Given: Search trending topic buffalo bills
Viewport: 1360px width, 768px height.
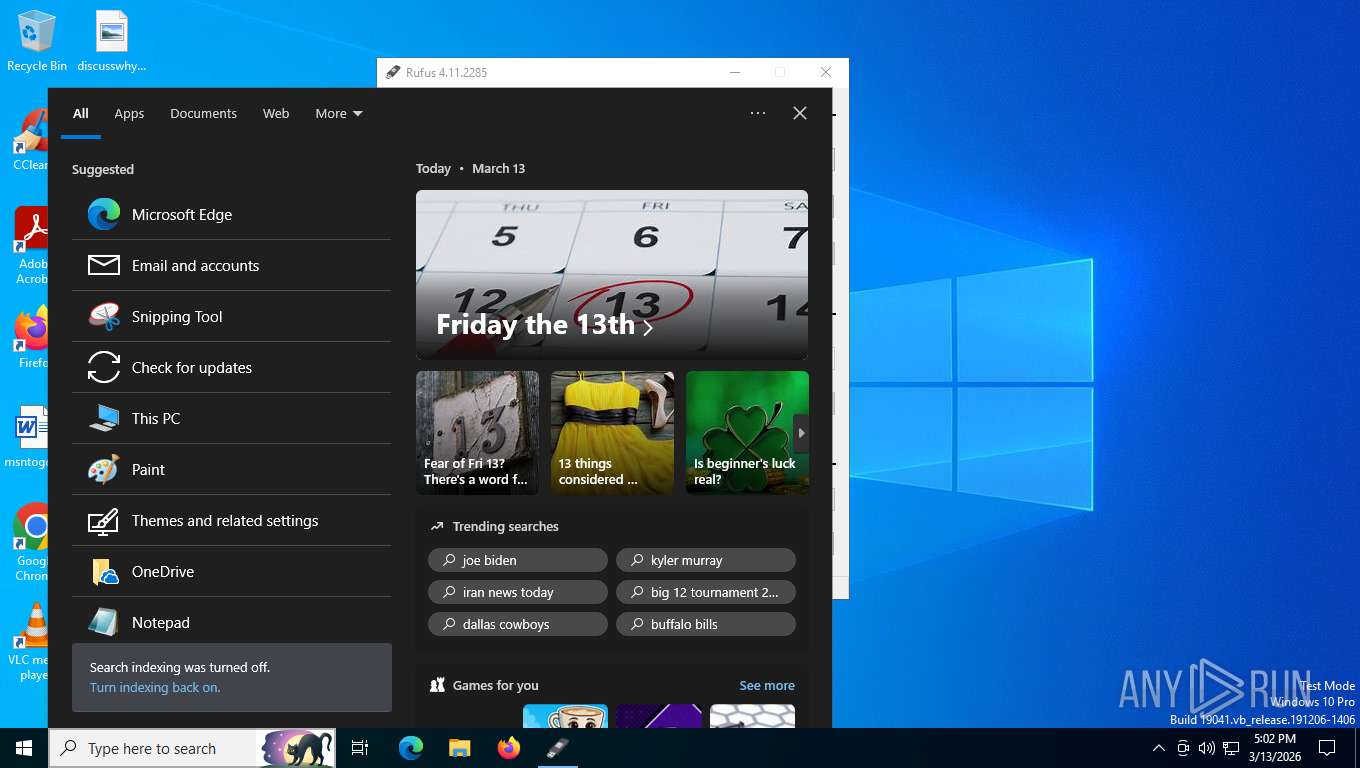Looking at the screenshot, I should pos(706,624).
